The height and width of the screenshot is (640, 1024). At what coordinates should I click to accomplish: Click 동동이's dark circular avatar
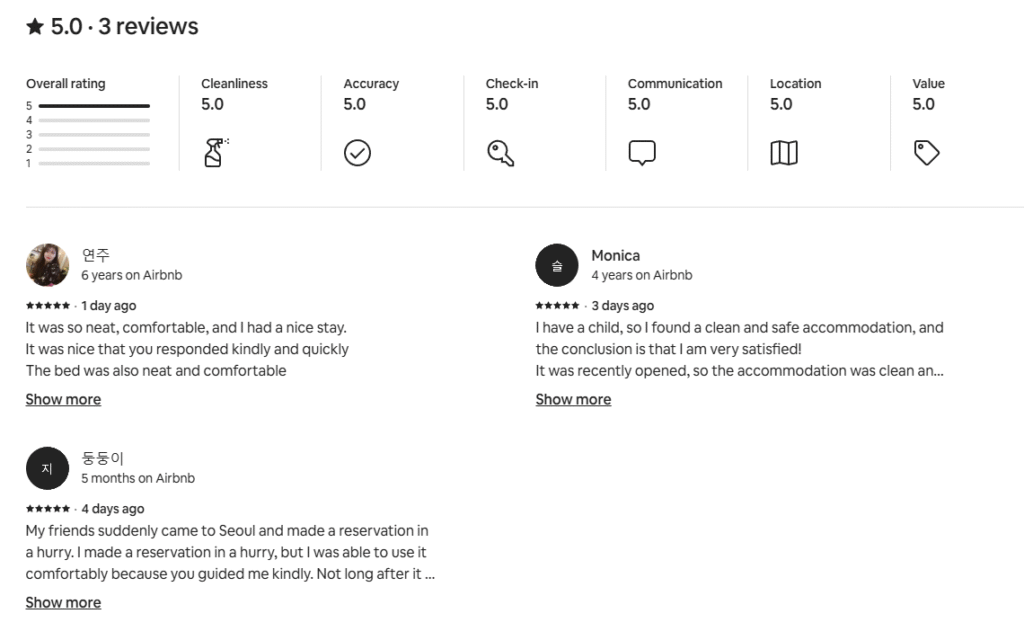tap(47, 468)
